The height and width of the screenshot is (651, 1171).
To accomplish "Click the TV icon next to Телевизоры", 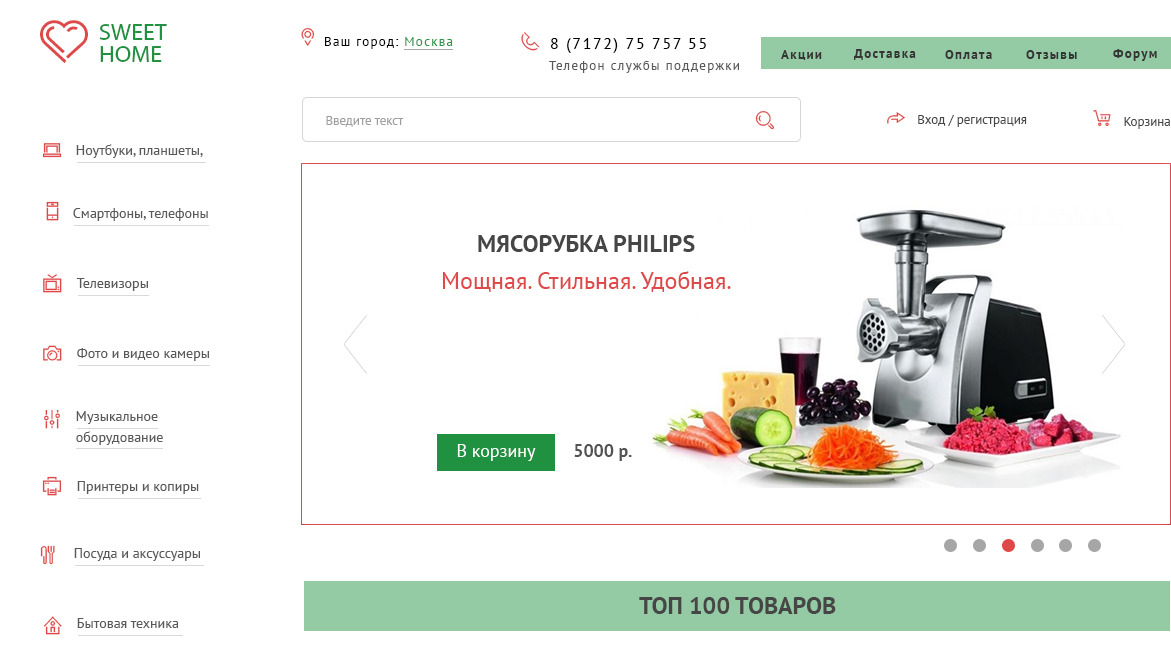I will (x=52, y=284).
